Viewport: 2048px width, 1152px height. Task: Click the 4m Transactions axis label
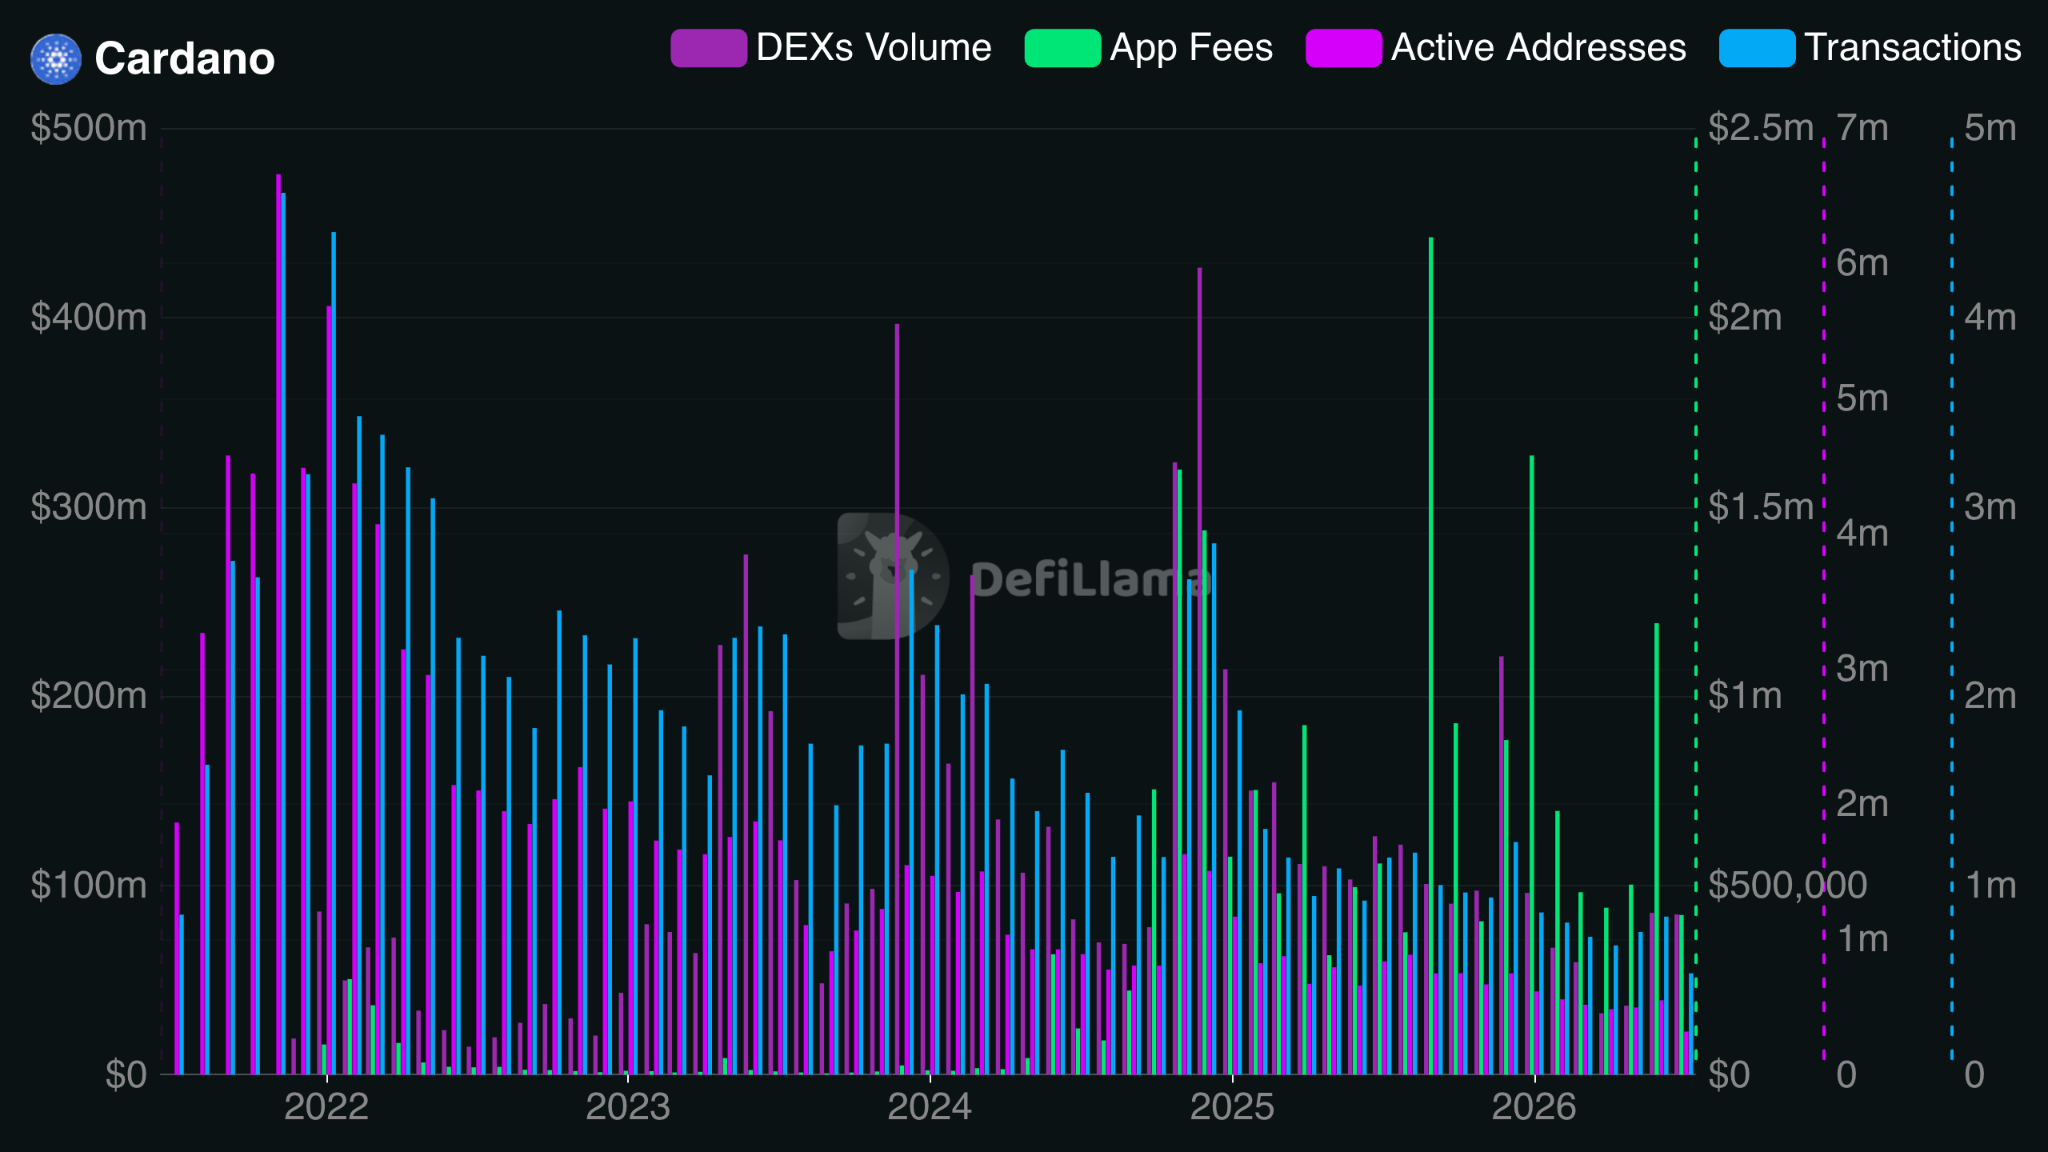(1990, 317)
